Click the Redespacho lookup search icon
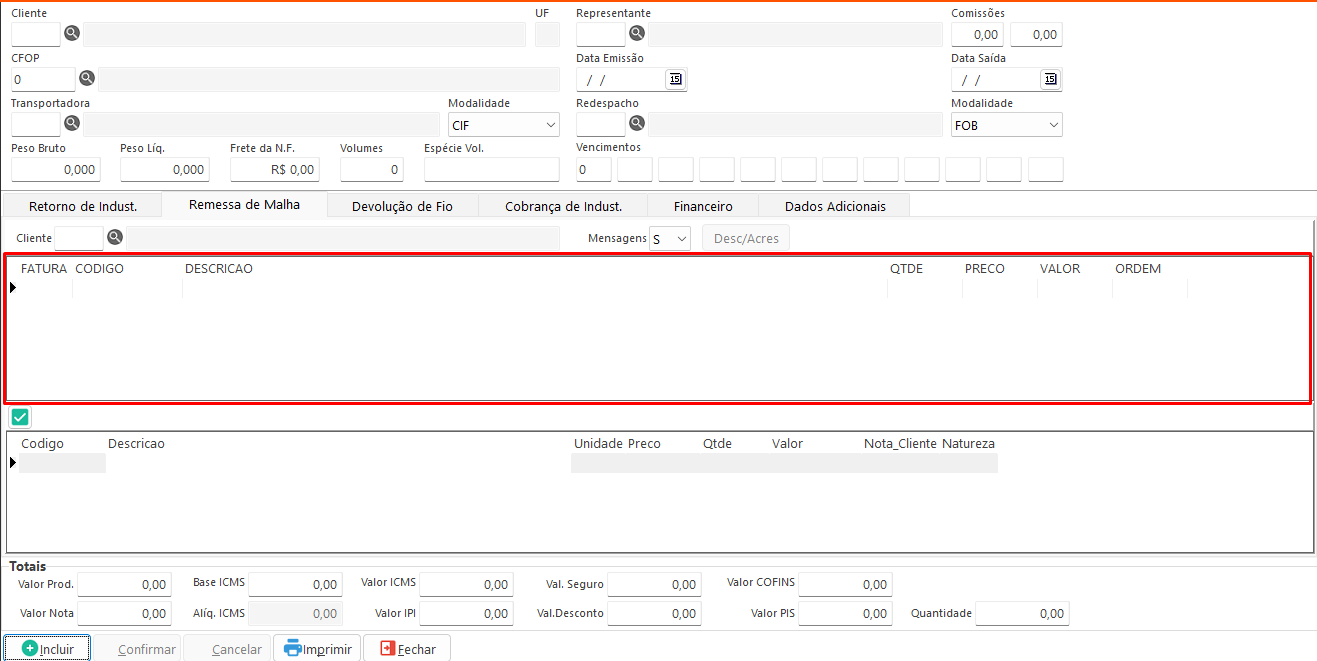 637,124
